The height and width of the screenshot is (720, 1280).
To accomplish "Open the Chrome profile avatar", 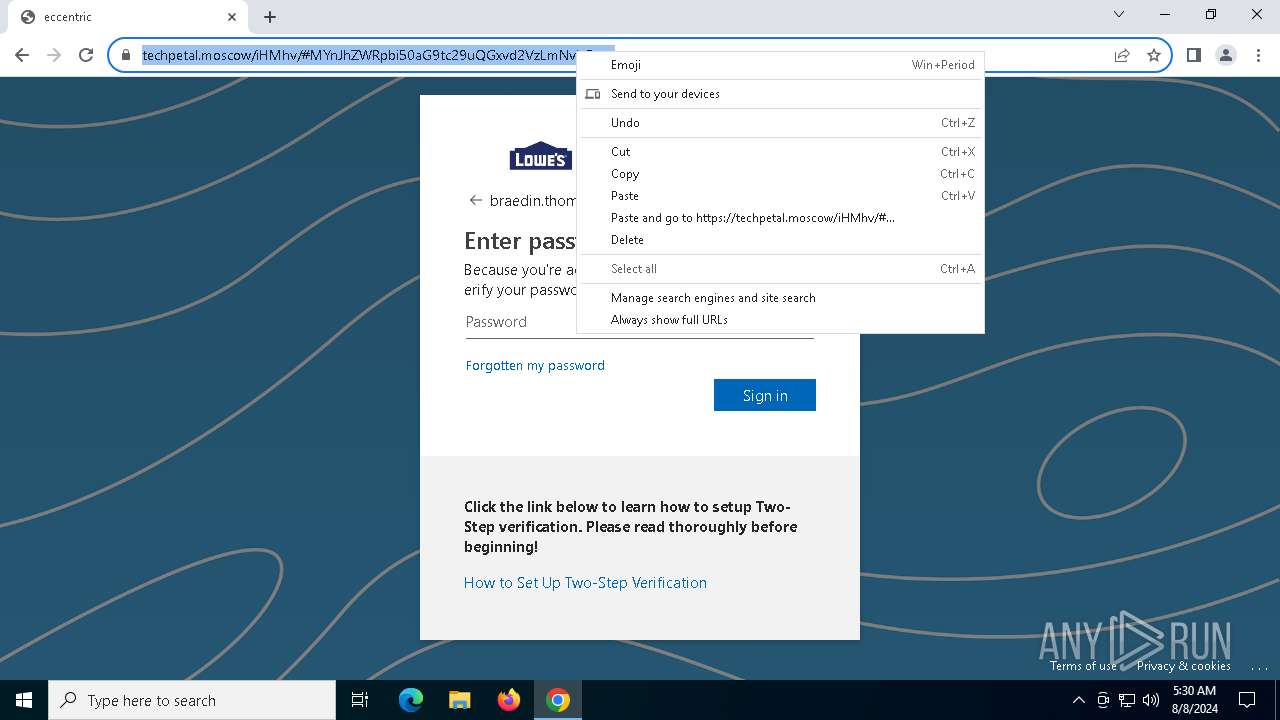I will tap(1226, 56).
